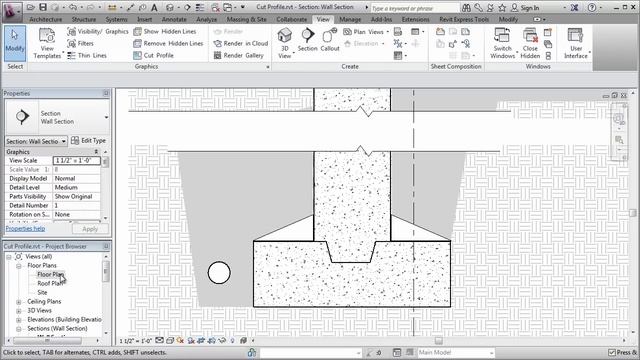Toggle the Thin Lines tool
640x360 pixels.
[87, 55]
